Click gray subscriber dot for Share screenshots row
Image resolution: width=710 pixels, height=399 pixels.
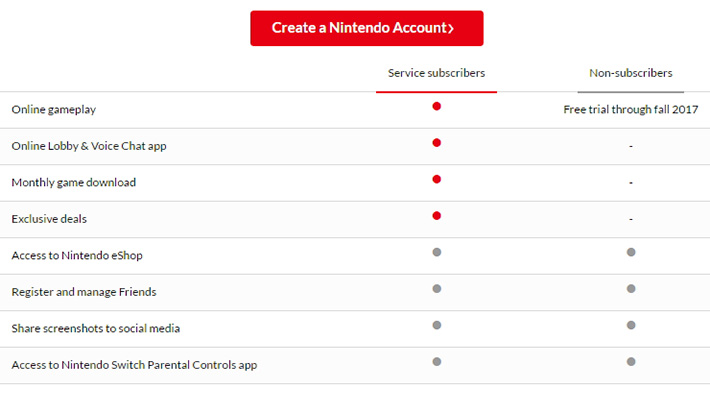437,325
